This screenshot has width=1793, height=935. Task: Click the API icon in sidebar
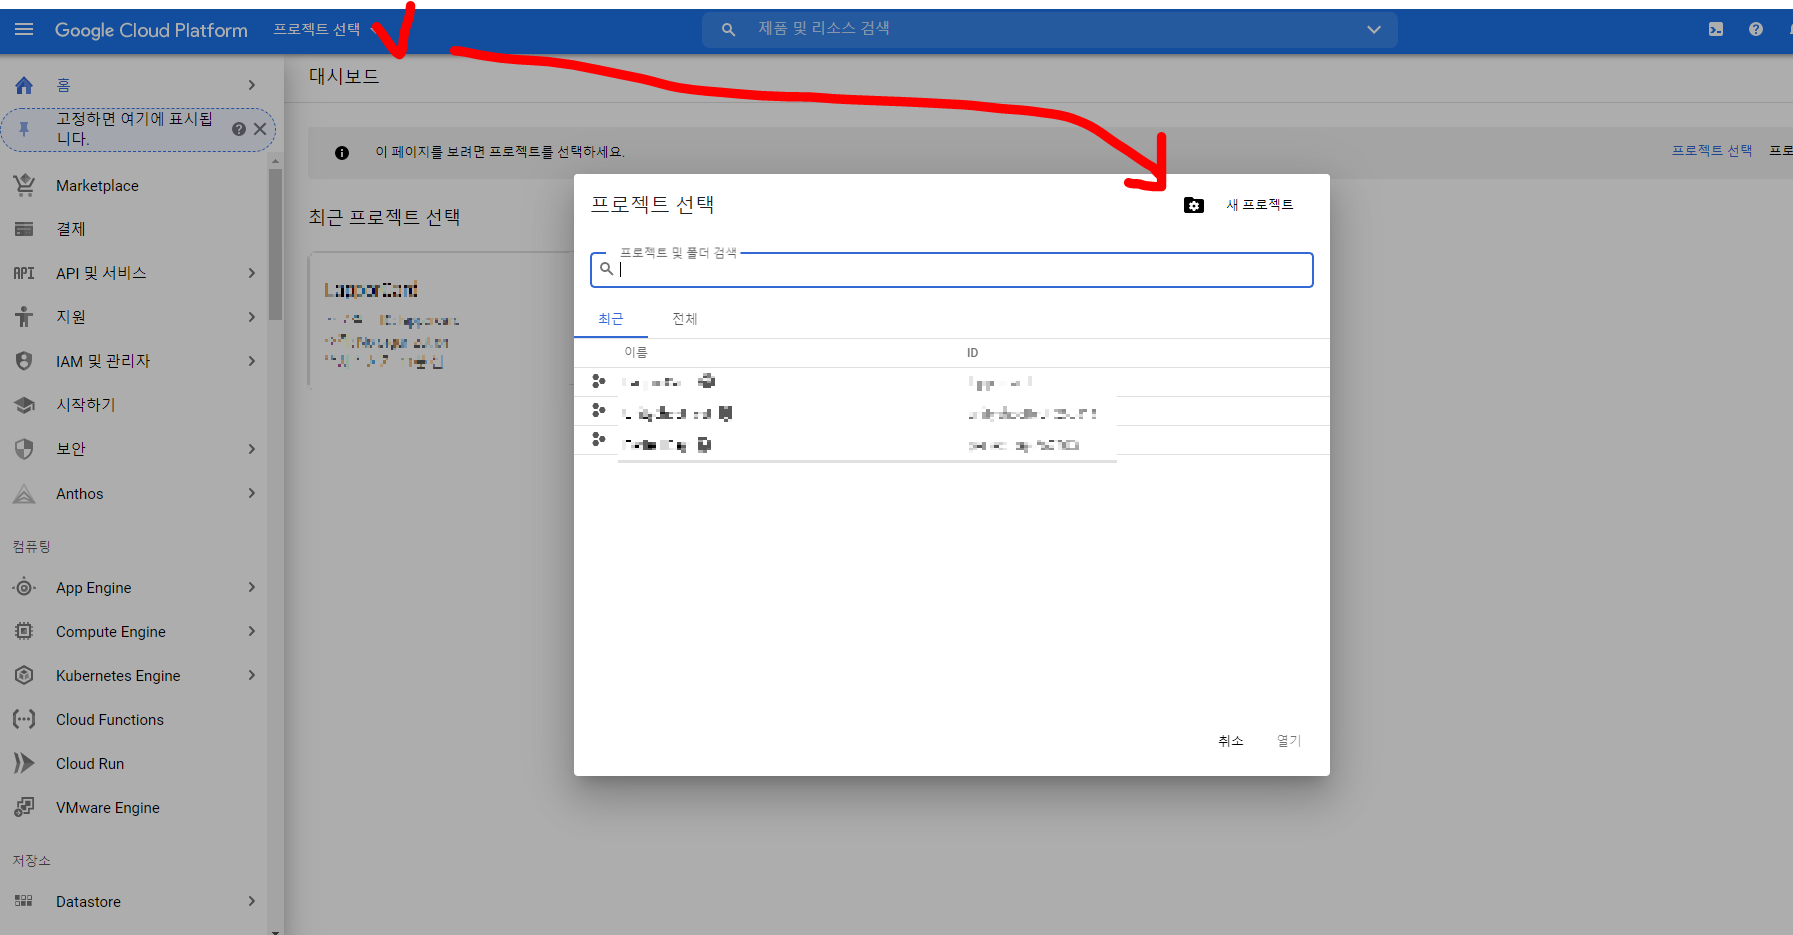point(24,273)
